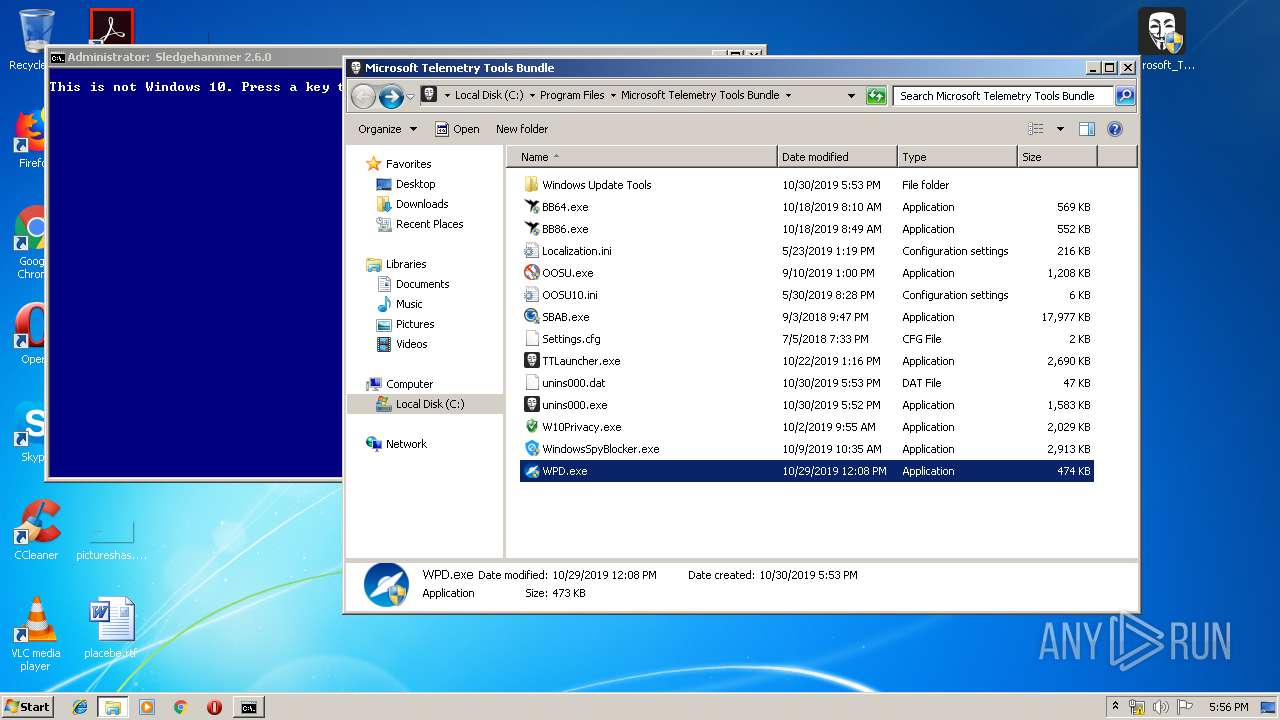This screenshot has width=1280, height=720.
Task: Expand the Program Files breadcrumb arrow
Action: click(x=611, y=96)
